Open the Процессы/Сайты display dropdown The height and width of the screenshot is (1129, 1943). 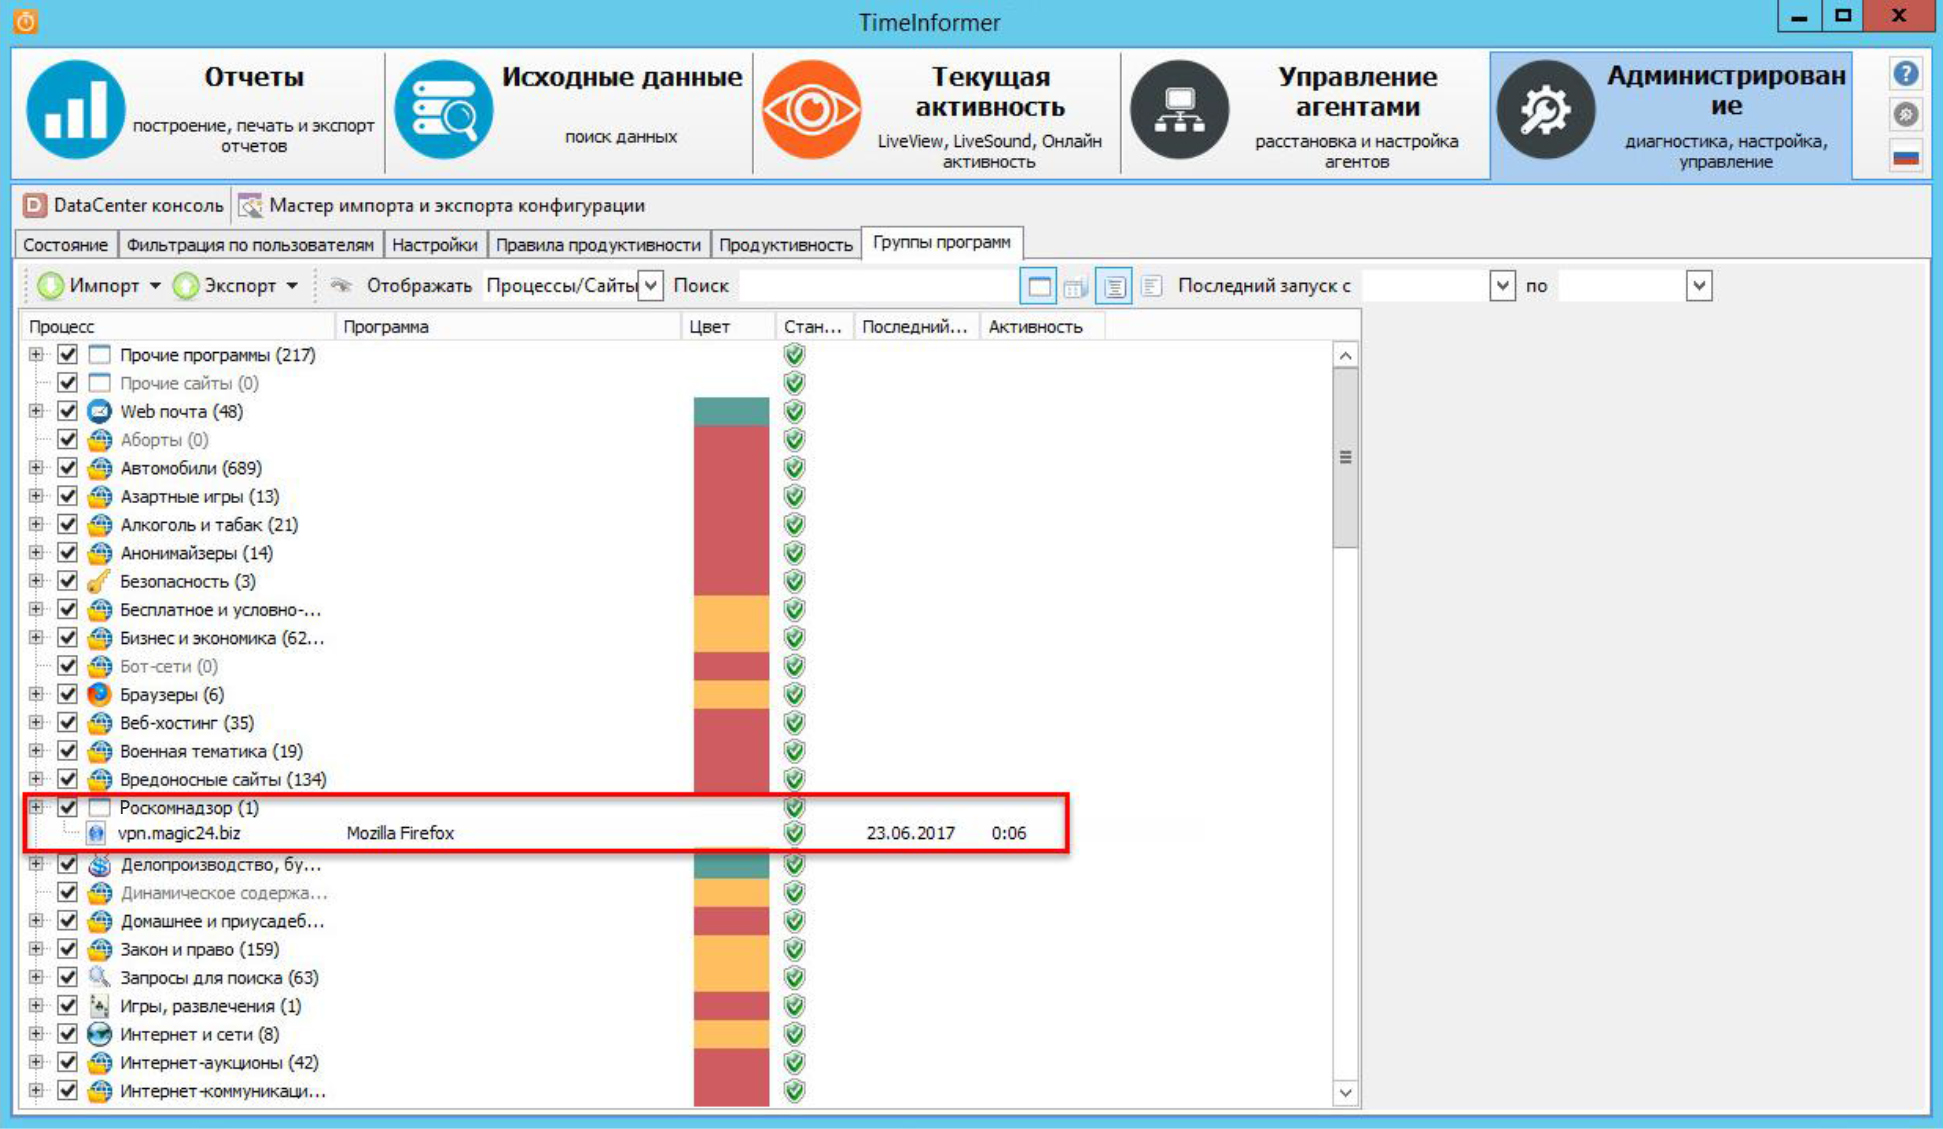pyautogui.click(x=651, y=286)
